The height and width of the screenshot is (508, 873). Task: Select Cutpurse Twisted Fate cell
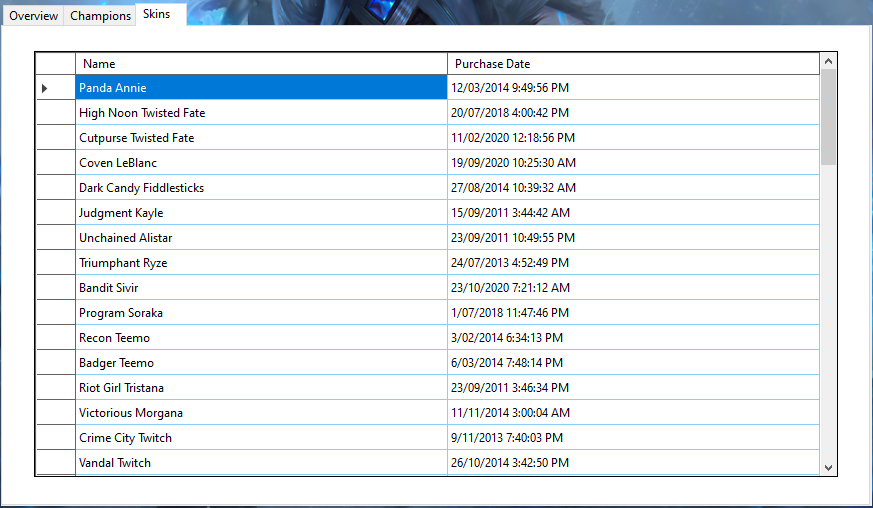click(261, 138)
